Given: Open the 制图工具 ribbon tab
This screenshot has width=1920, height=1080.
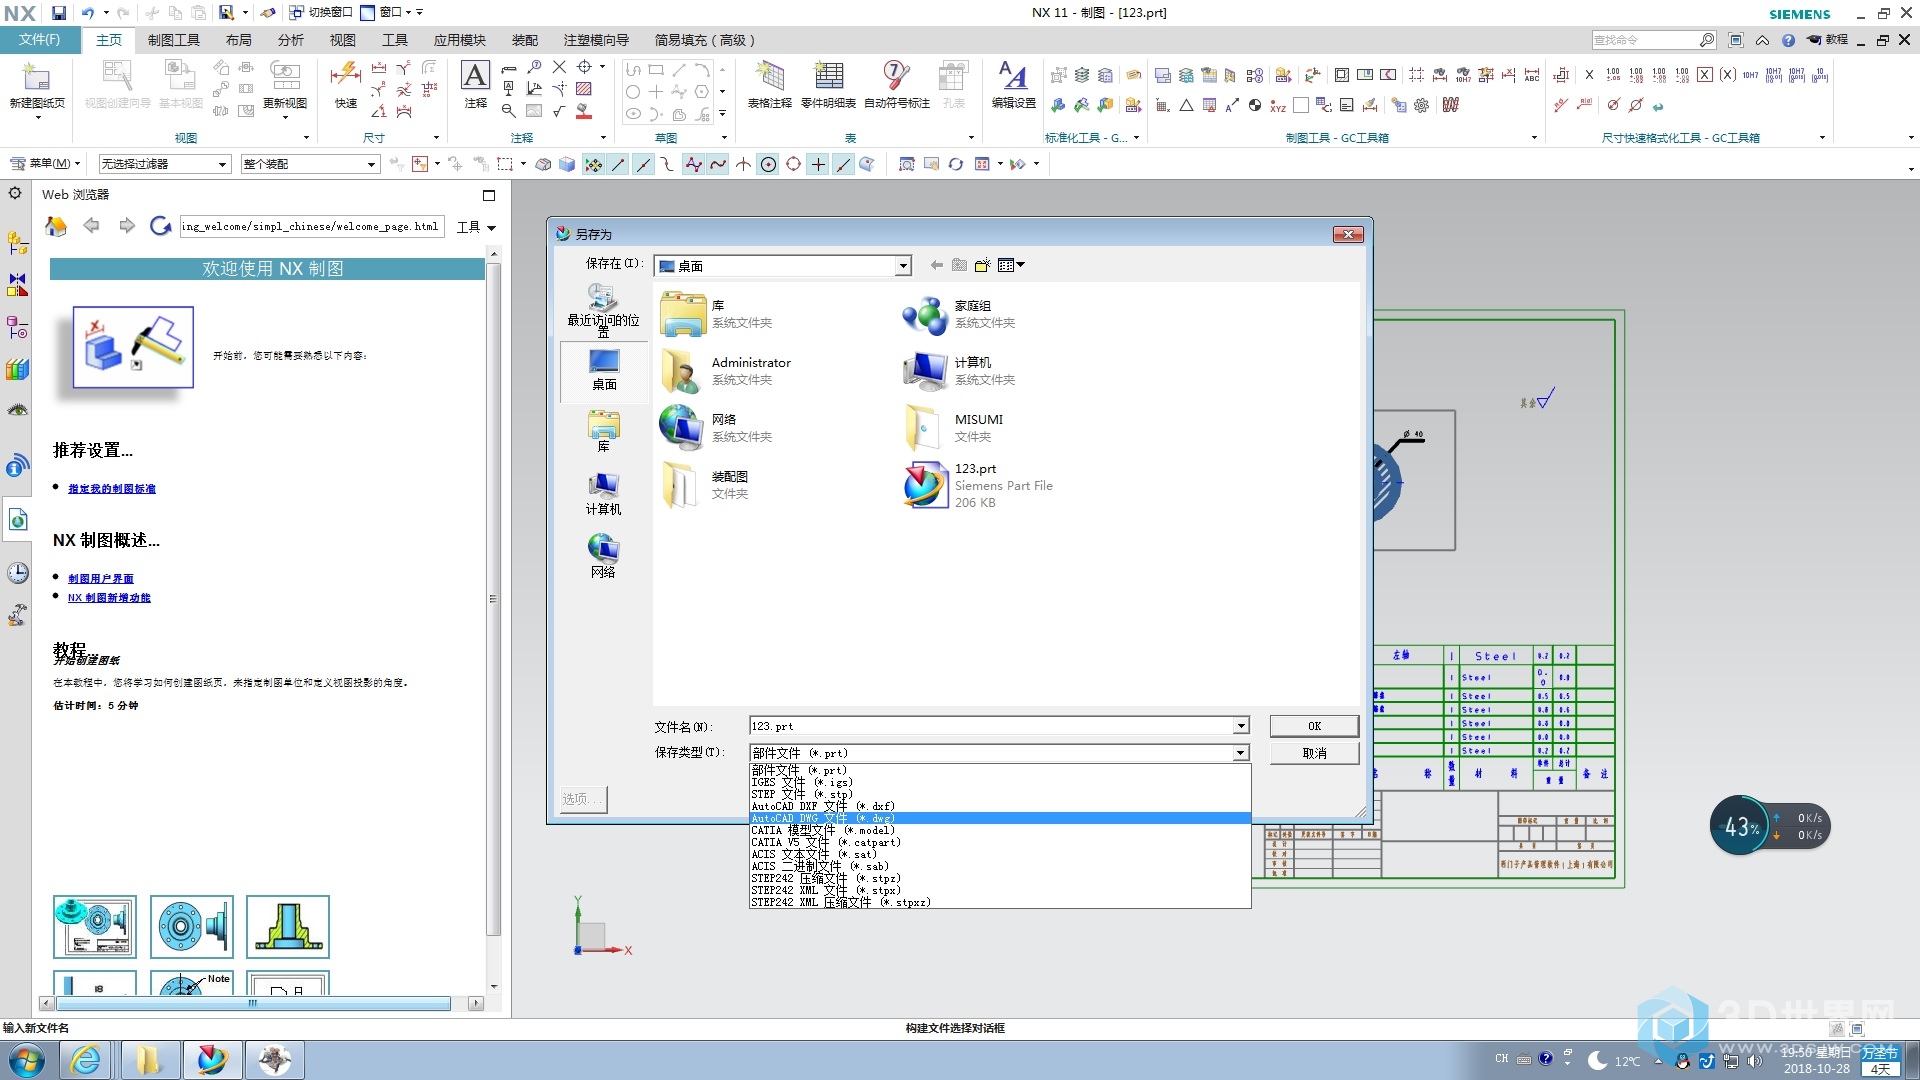Looking at the screenshot, I should 173,40.
